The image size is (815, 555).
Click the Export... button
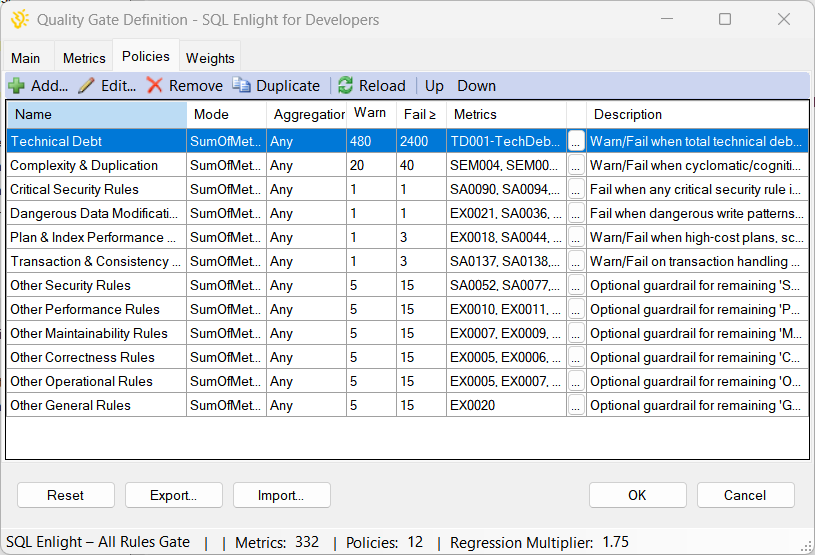174,495
